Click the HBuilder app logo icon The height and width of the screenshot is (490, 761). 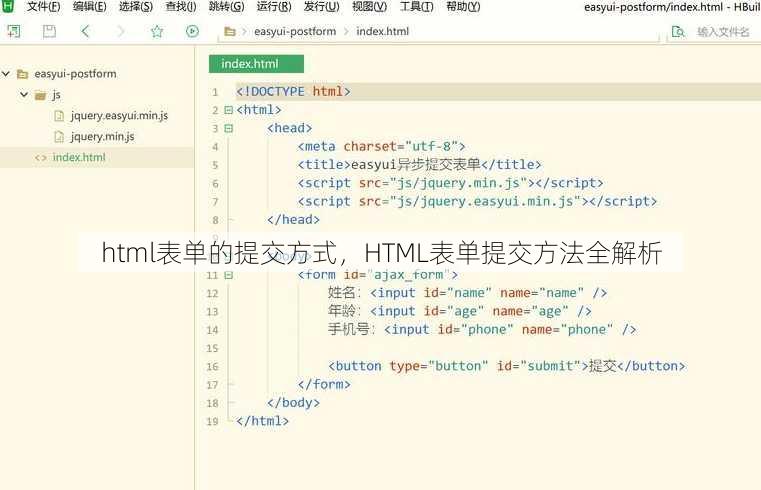tap(8, 5)
